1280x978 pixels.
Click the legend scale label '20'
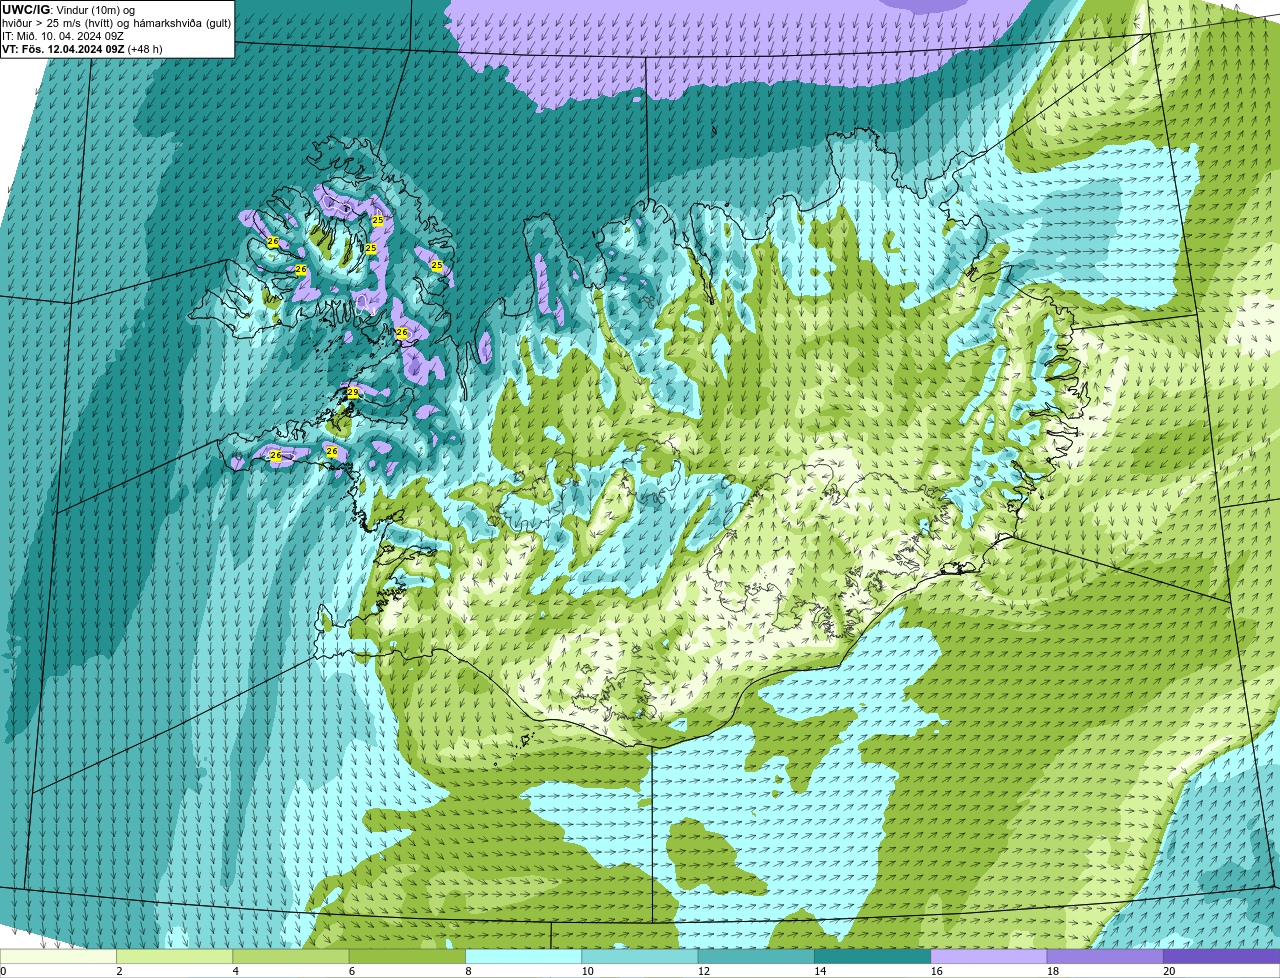pos(1169,971)
